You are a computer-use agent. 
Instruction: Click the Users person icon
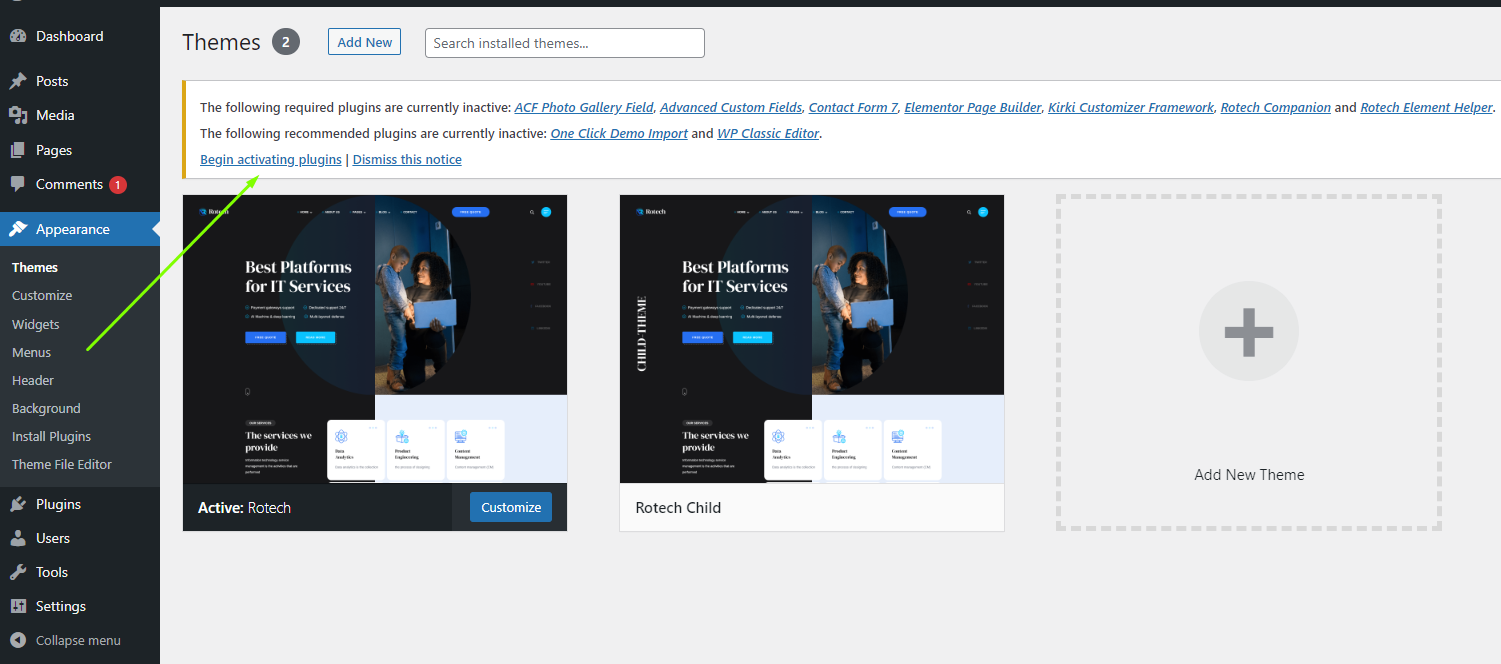pos(18,538)
